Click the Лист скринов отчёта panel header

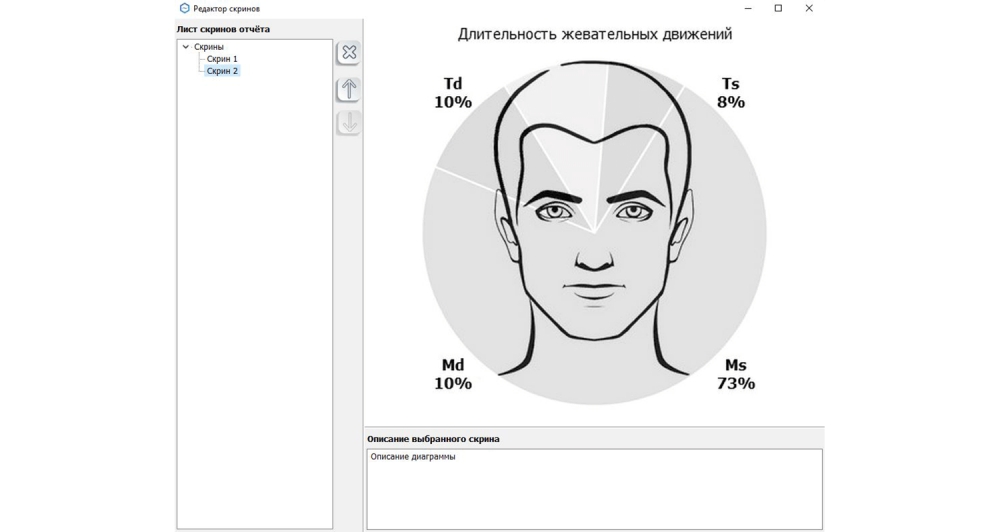pyautogui.click(x=223, y=29)
